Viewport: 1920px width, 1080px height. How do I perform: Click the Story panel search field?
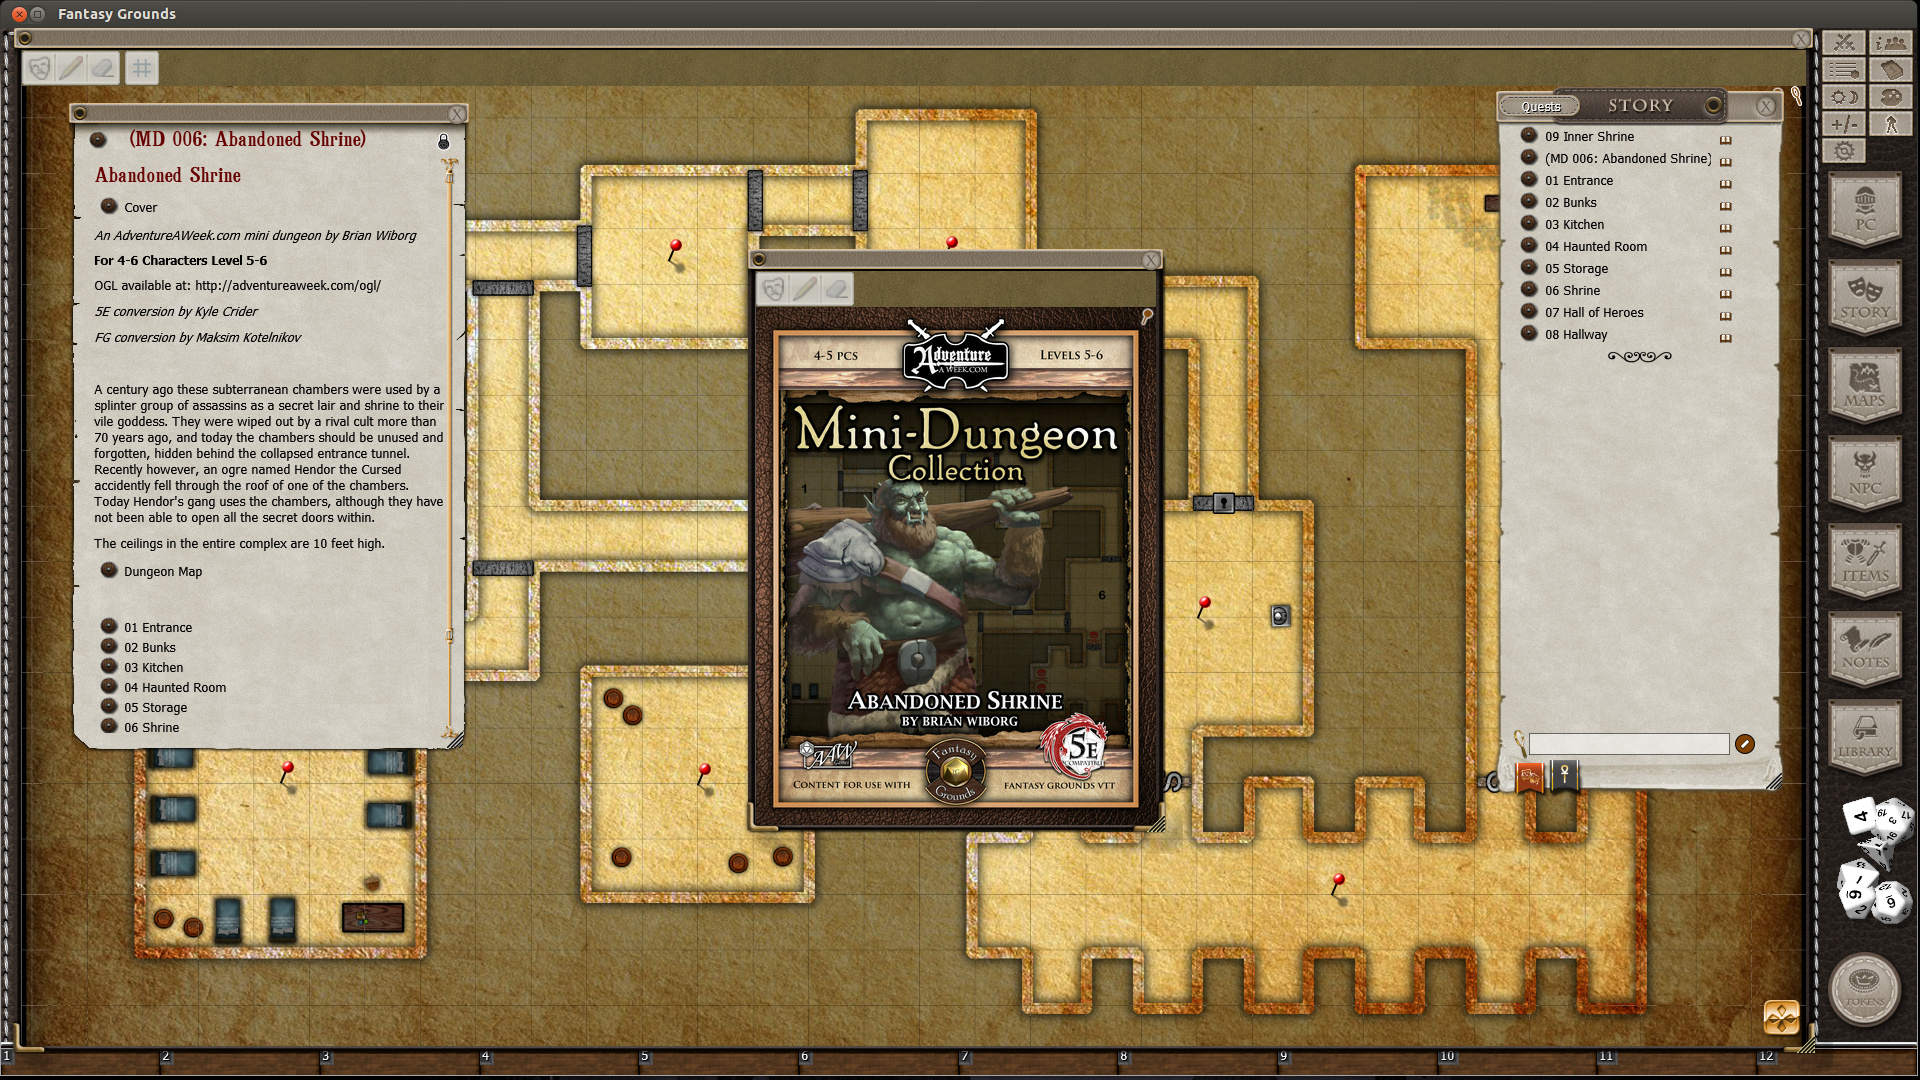tap(1628, 744)
